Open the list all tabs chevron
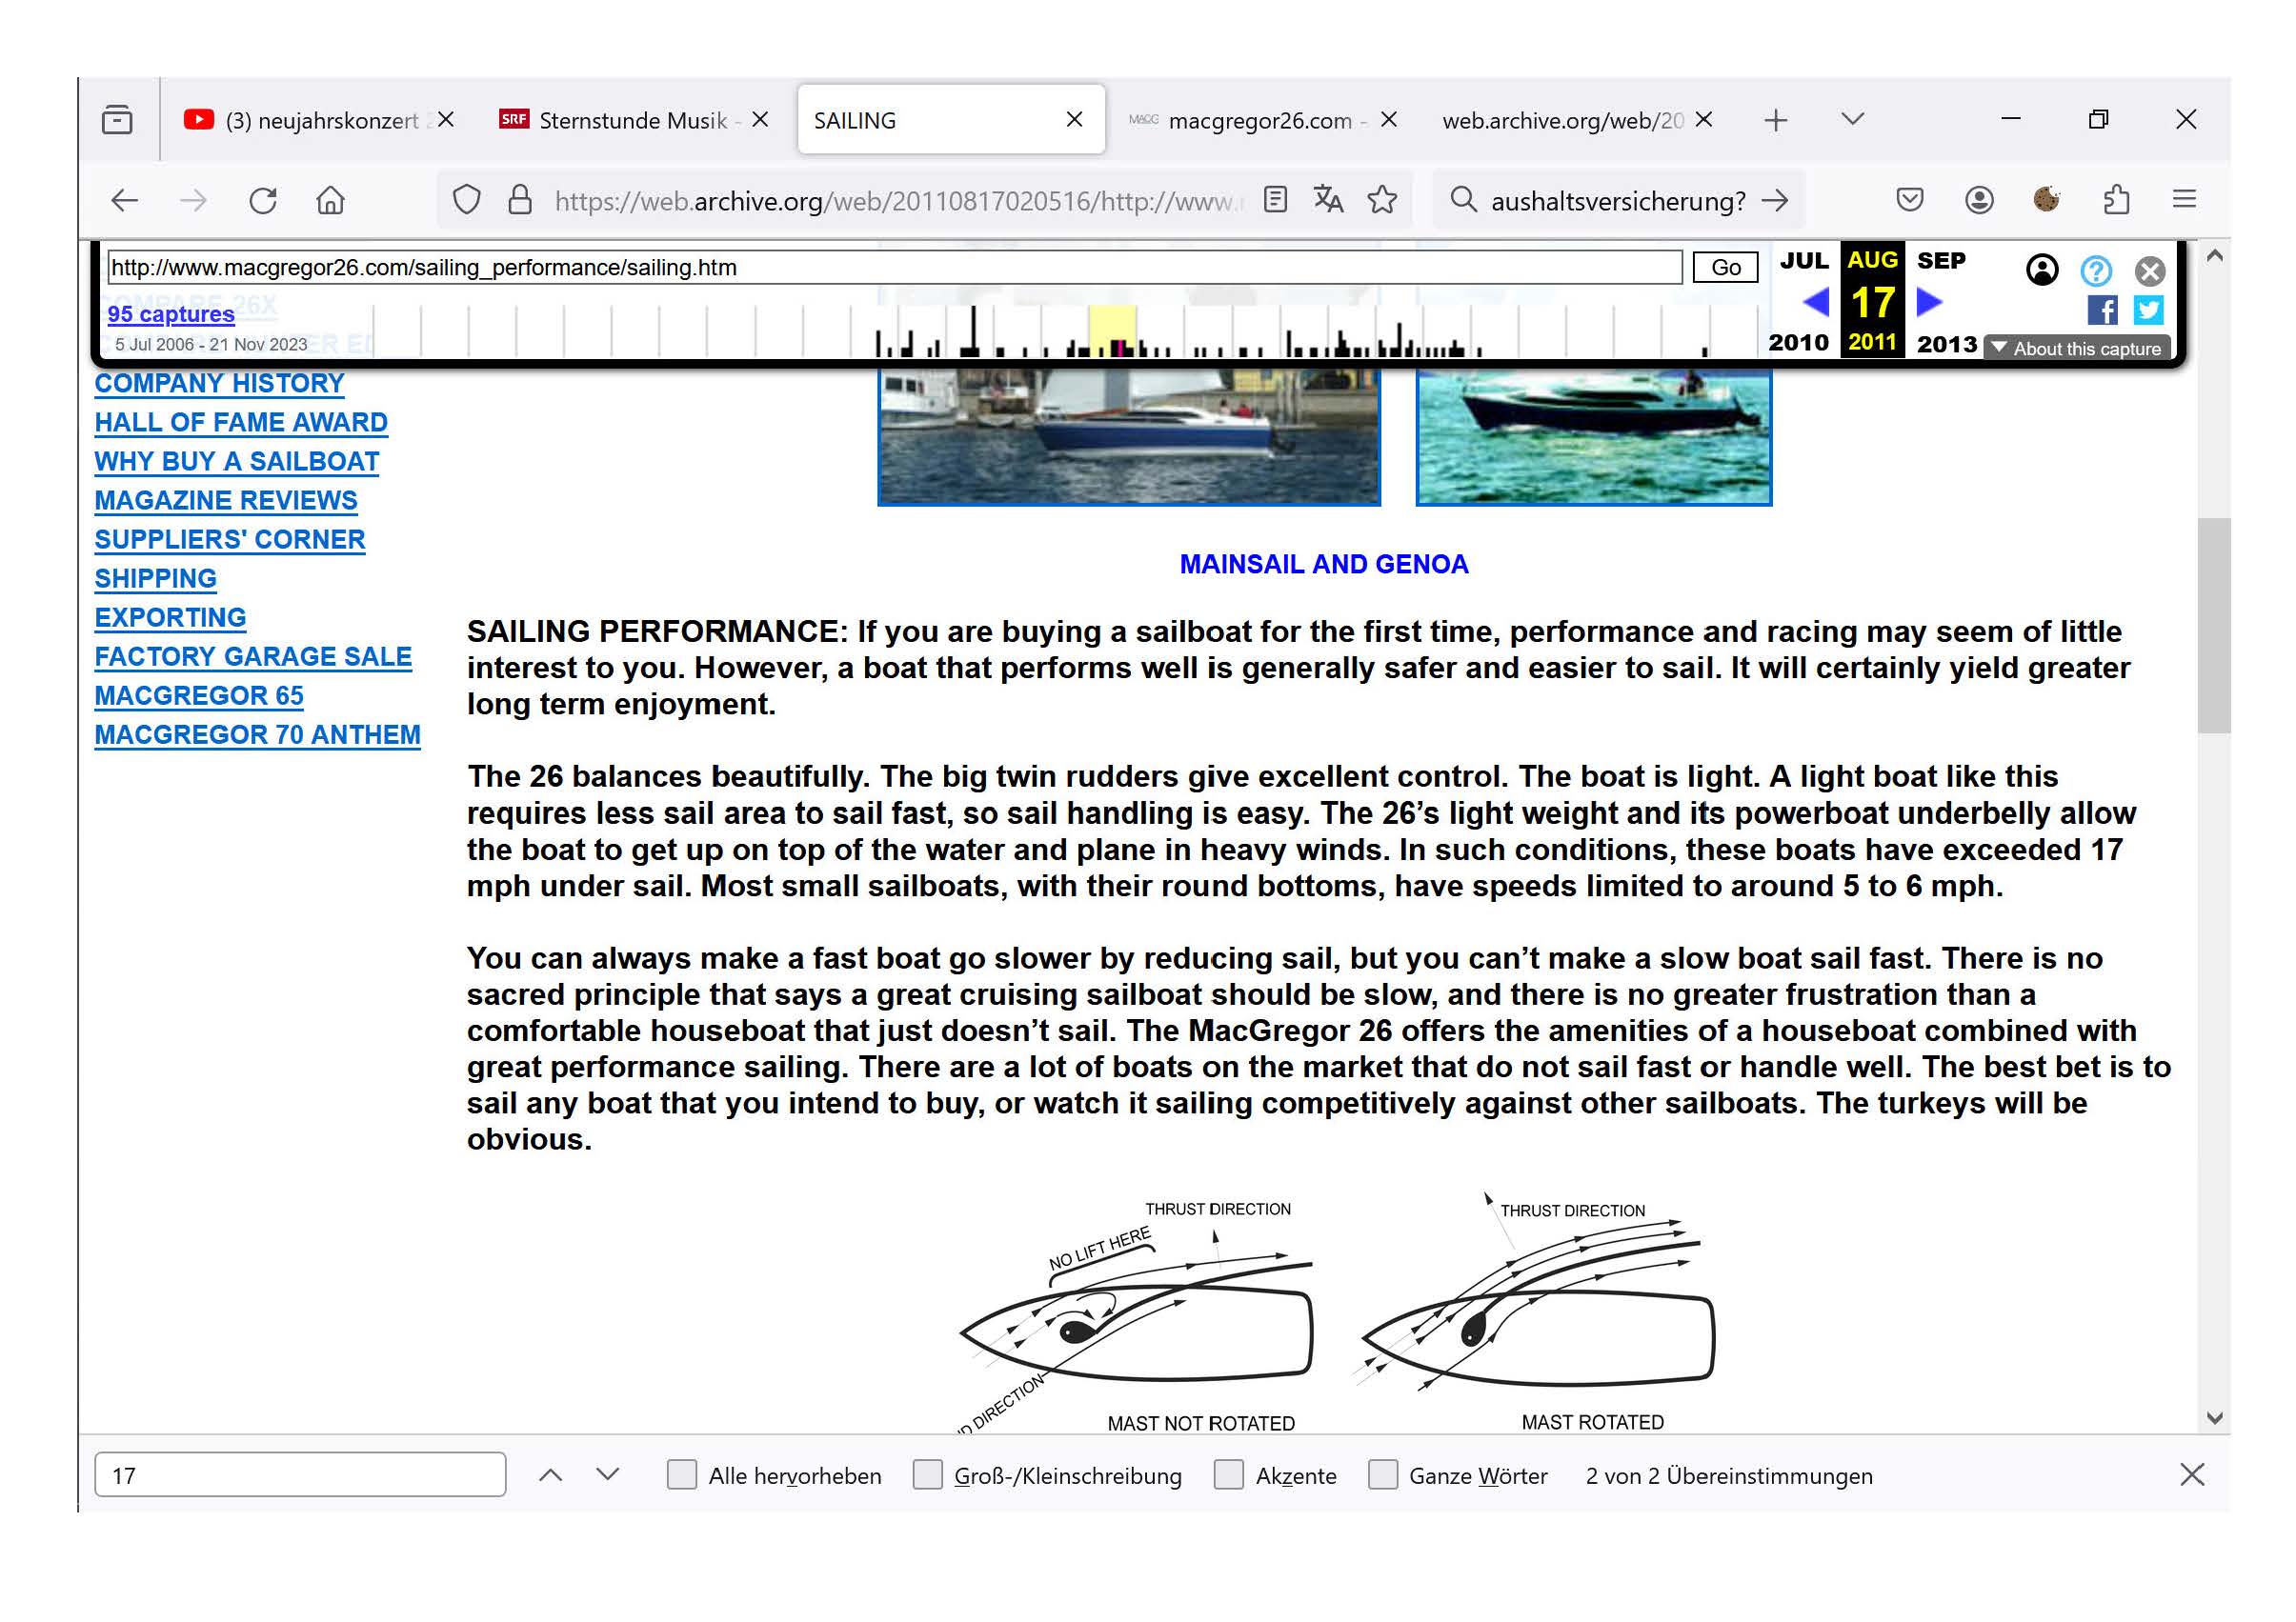Viewport: 2296px width, 1622px height. 1852,120
